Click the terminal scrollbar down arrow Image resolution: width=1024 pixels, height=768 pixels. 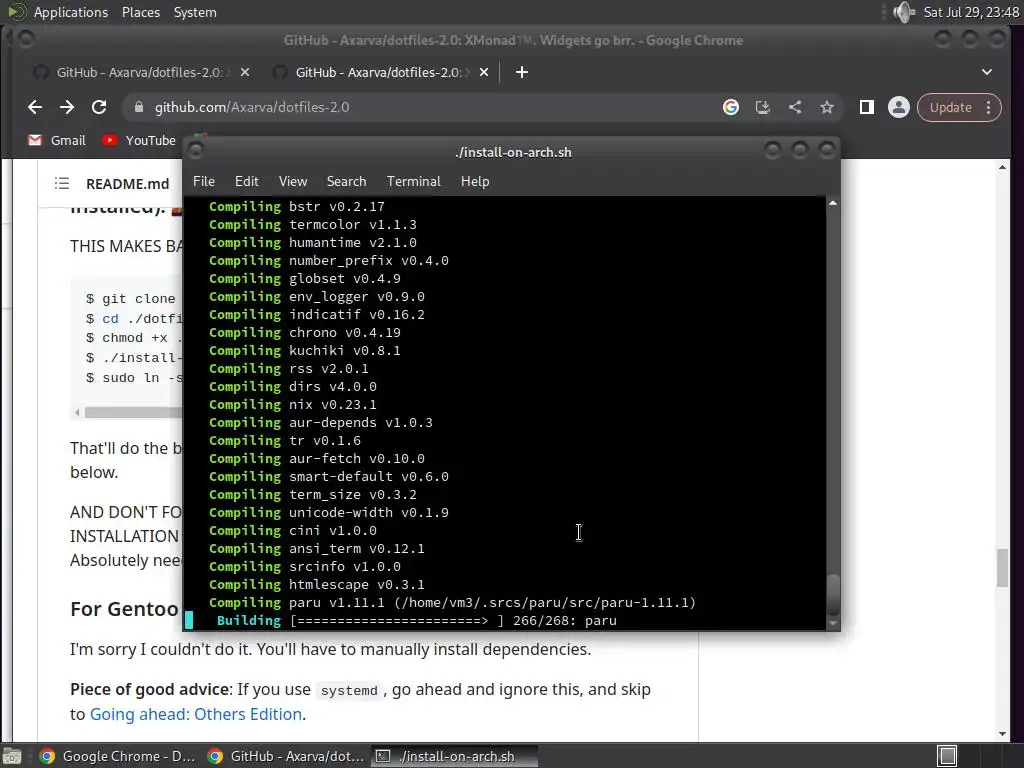(x=833, y=623)
